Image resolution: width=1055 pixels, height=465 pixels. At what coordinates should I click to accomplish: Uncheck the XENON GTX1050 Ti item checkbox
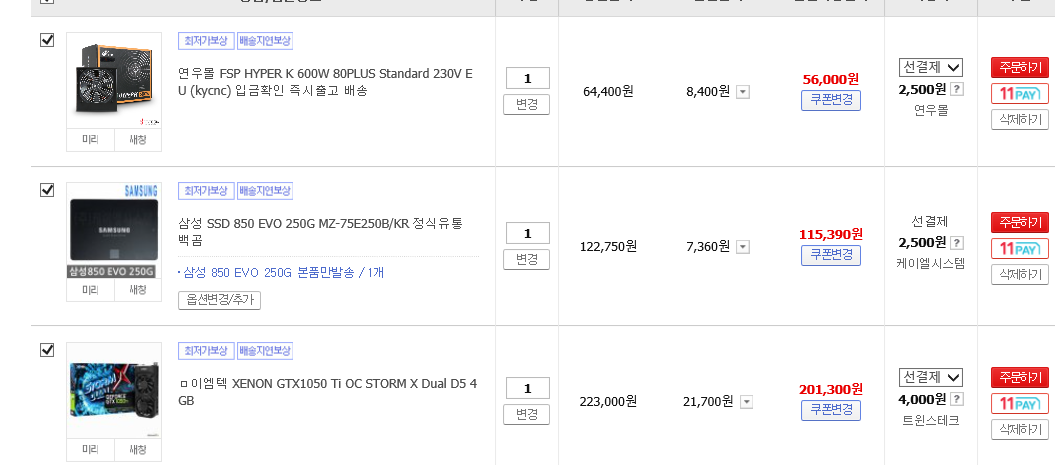[x=46, y=350]
